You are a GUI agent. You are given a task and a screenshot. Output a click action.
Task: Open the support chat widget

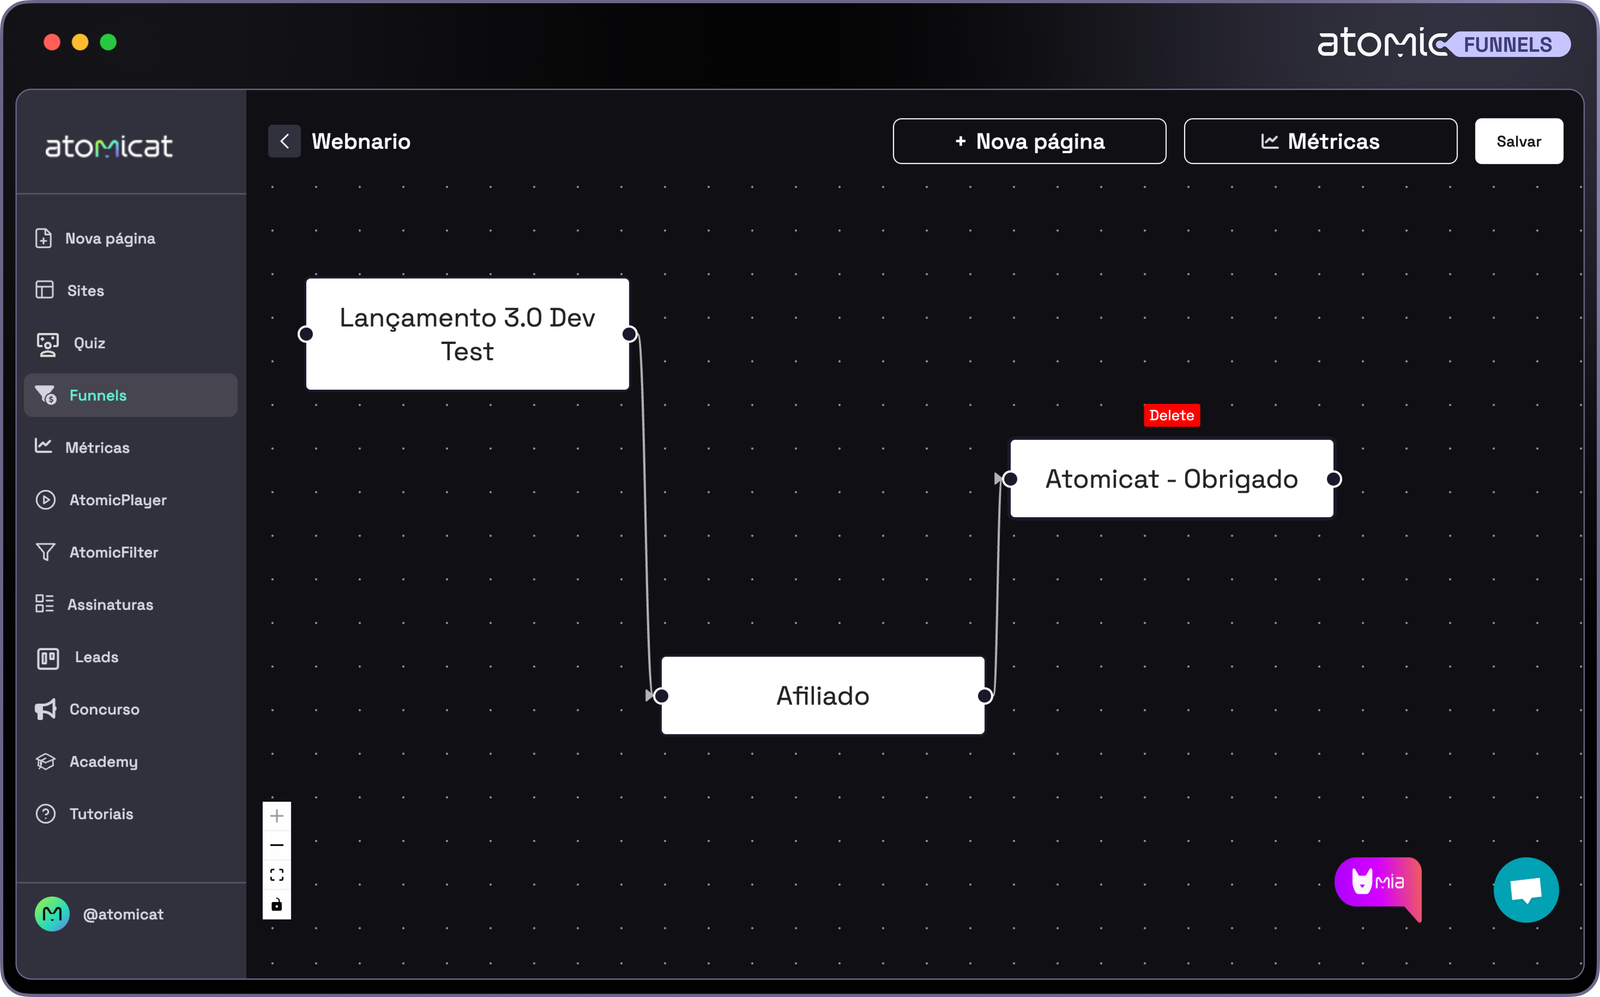(x=1525, y=889)
